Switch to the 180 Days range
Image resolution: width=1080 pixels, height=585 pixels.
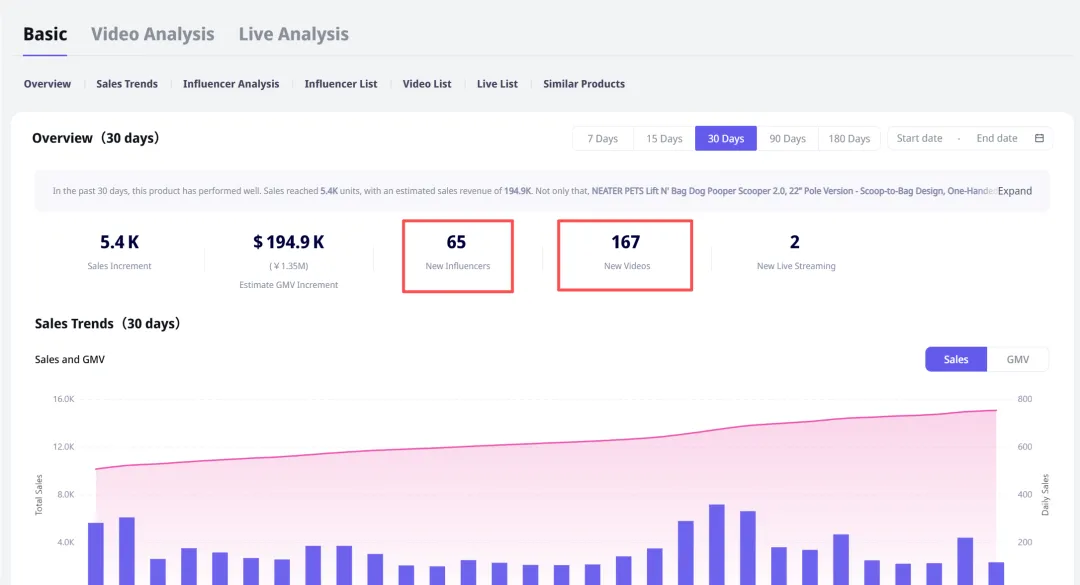tap(849, 139)
